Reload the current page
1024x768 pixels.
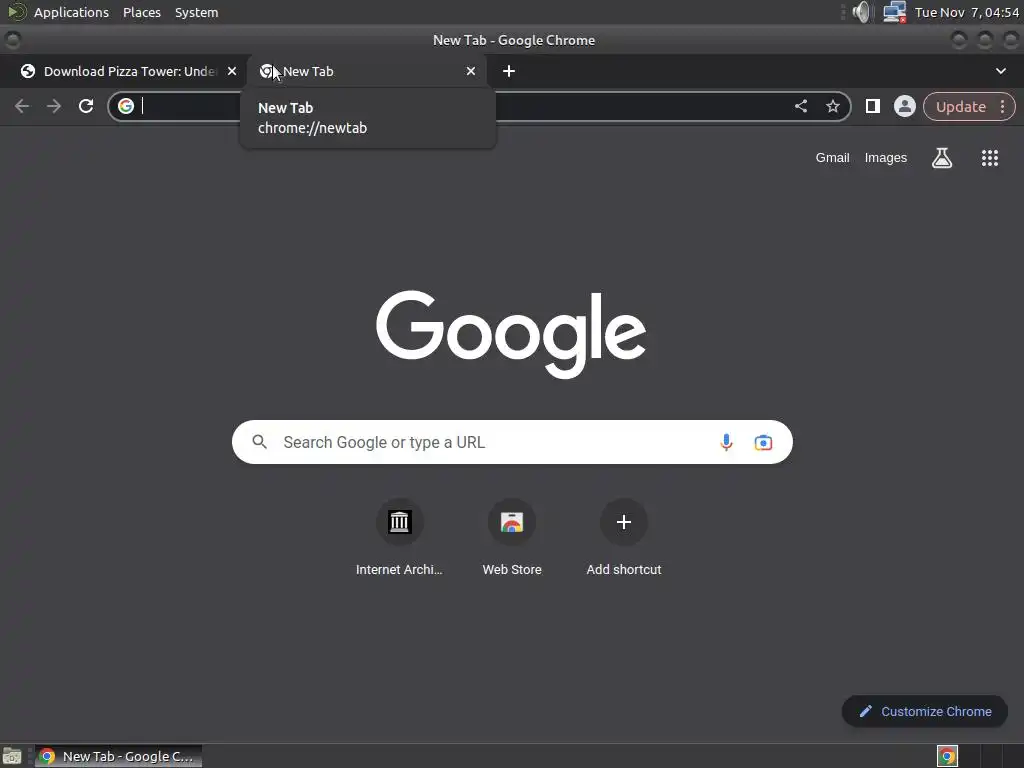(86, 106)
